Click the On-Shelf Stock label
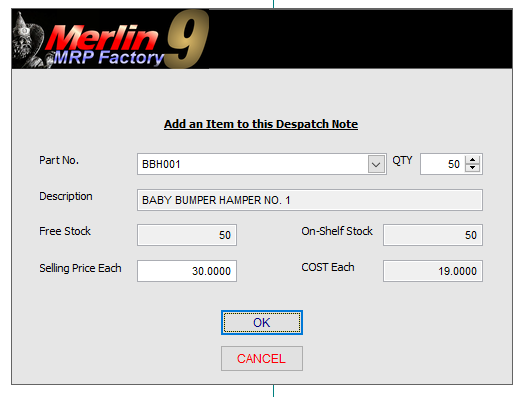The width and height of the screenshot is (523, 397). coord(337,231)
